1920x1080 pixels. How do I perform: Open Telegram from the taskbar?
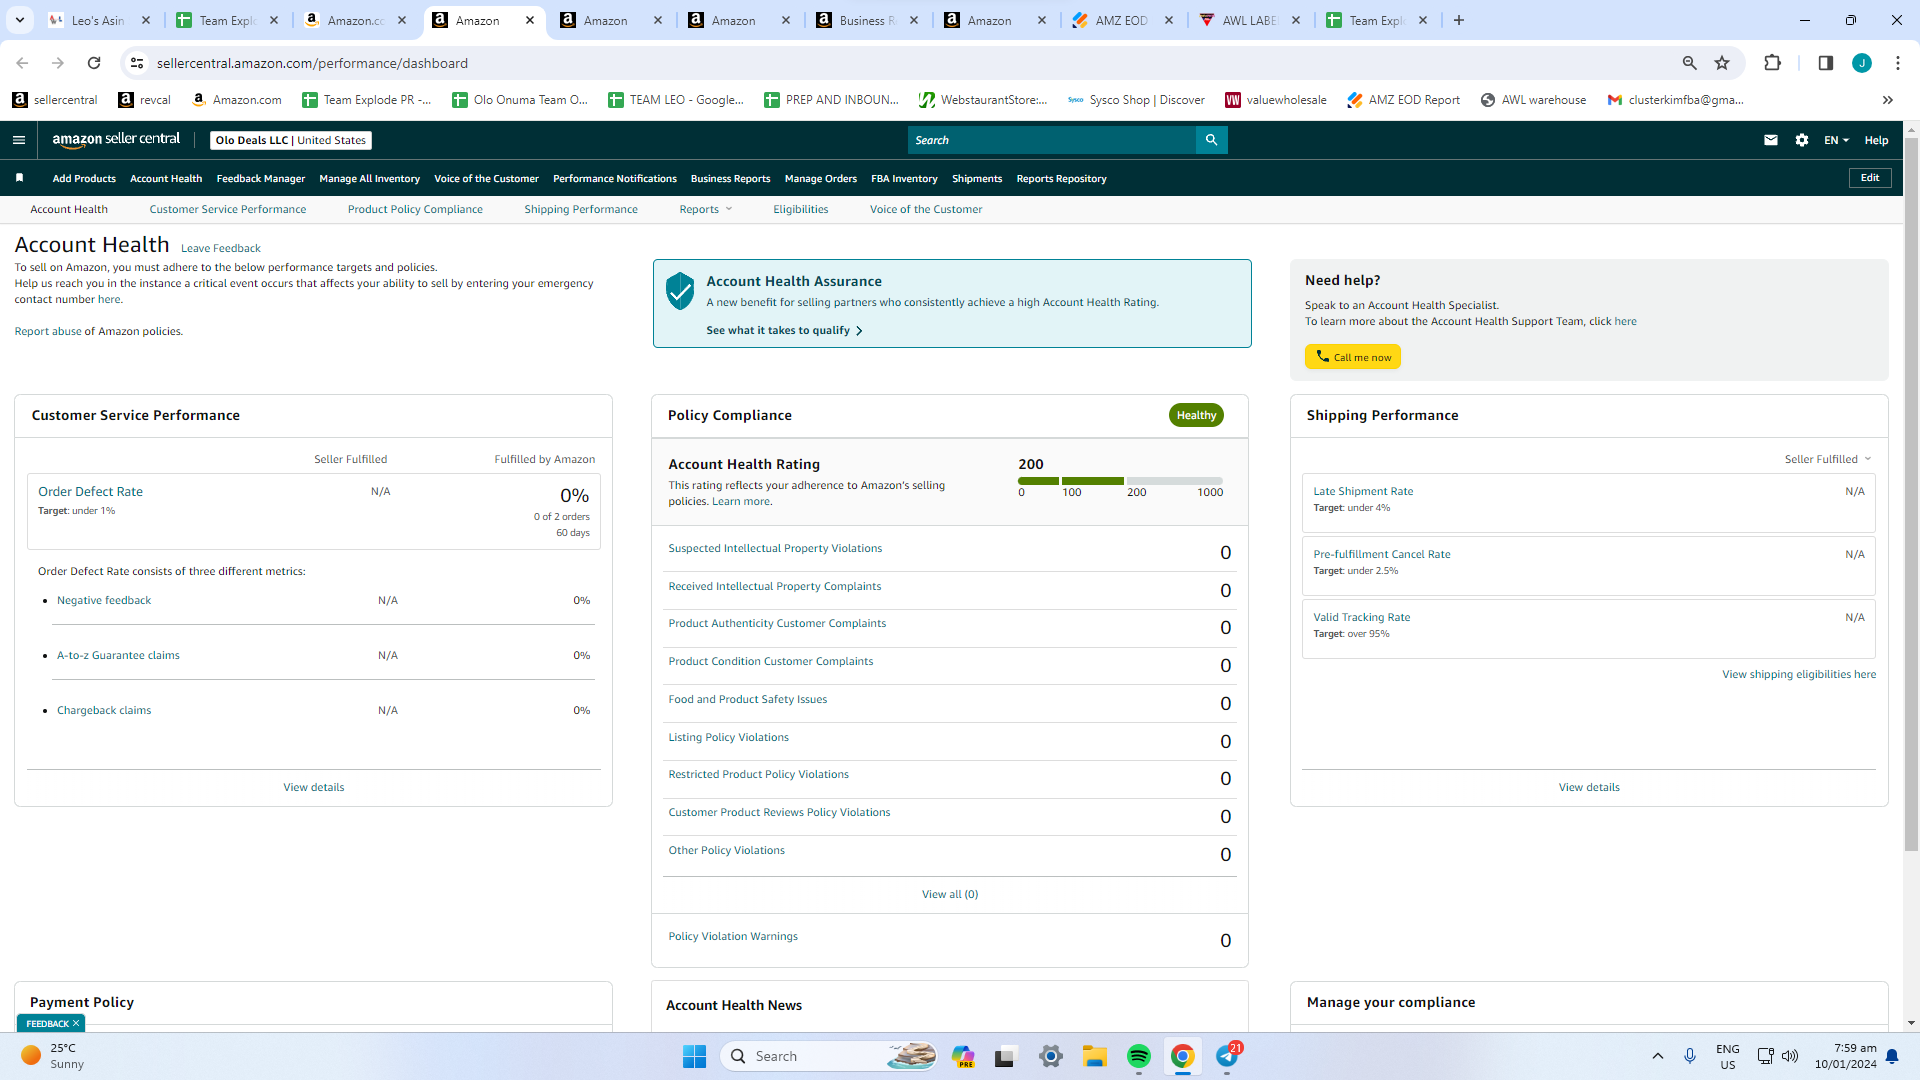tap(1227, 1056)
